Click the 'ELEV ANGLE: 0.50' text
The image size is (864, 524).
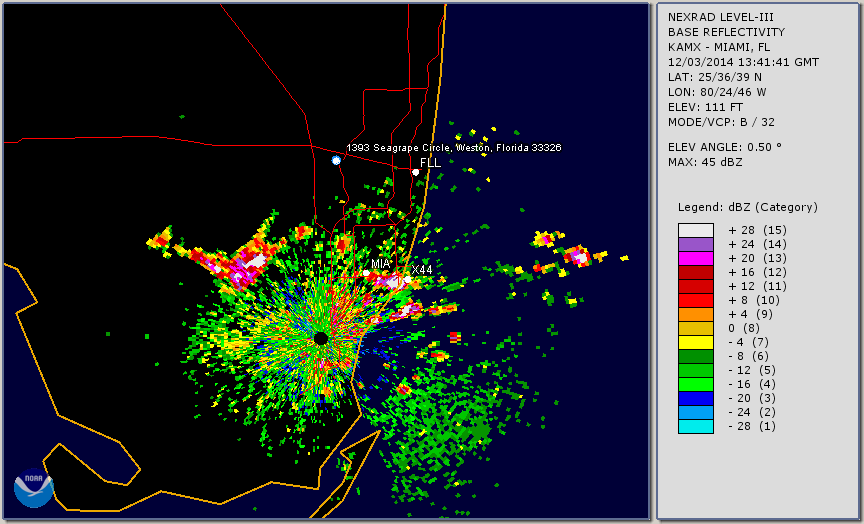point(725,147)
